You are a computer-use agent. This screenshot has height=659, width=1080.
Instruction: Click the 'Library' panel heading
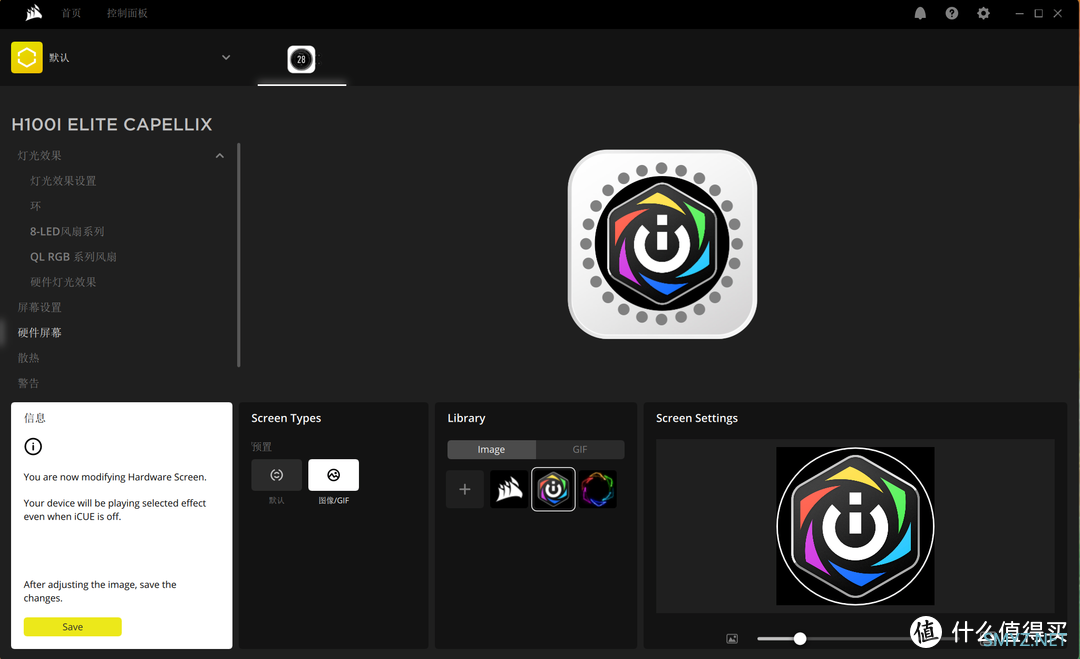[466, 418]
